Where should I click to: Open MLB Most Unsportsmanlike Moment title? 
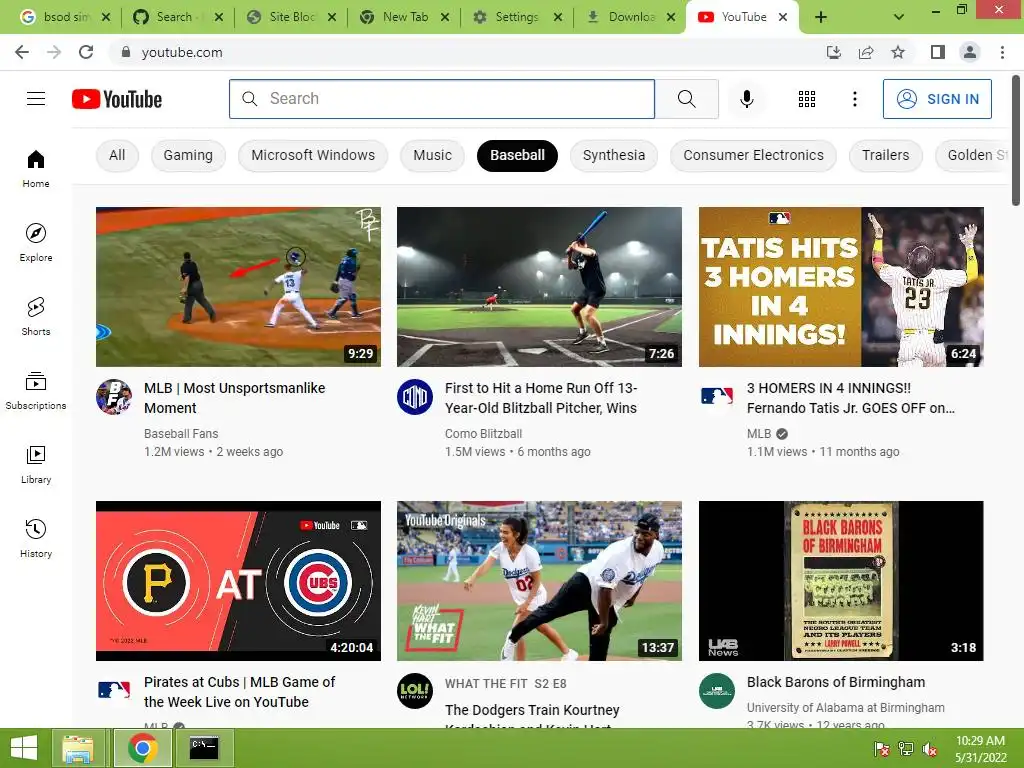234,398
